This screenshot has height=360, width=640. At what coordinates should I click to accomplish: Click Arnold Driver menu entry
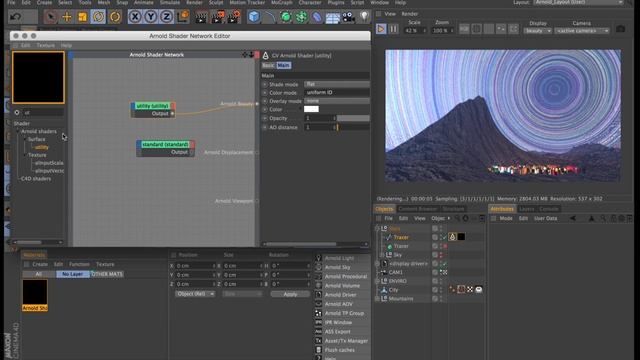click(340, 295)
